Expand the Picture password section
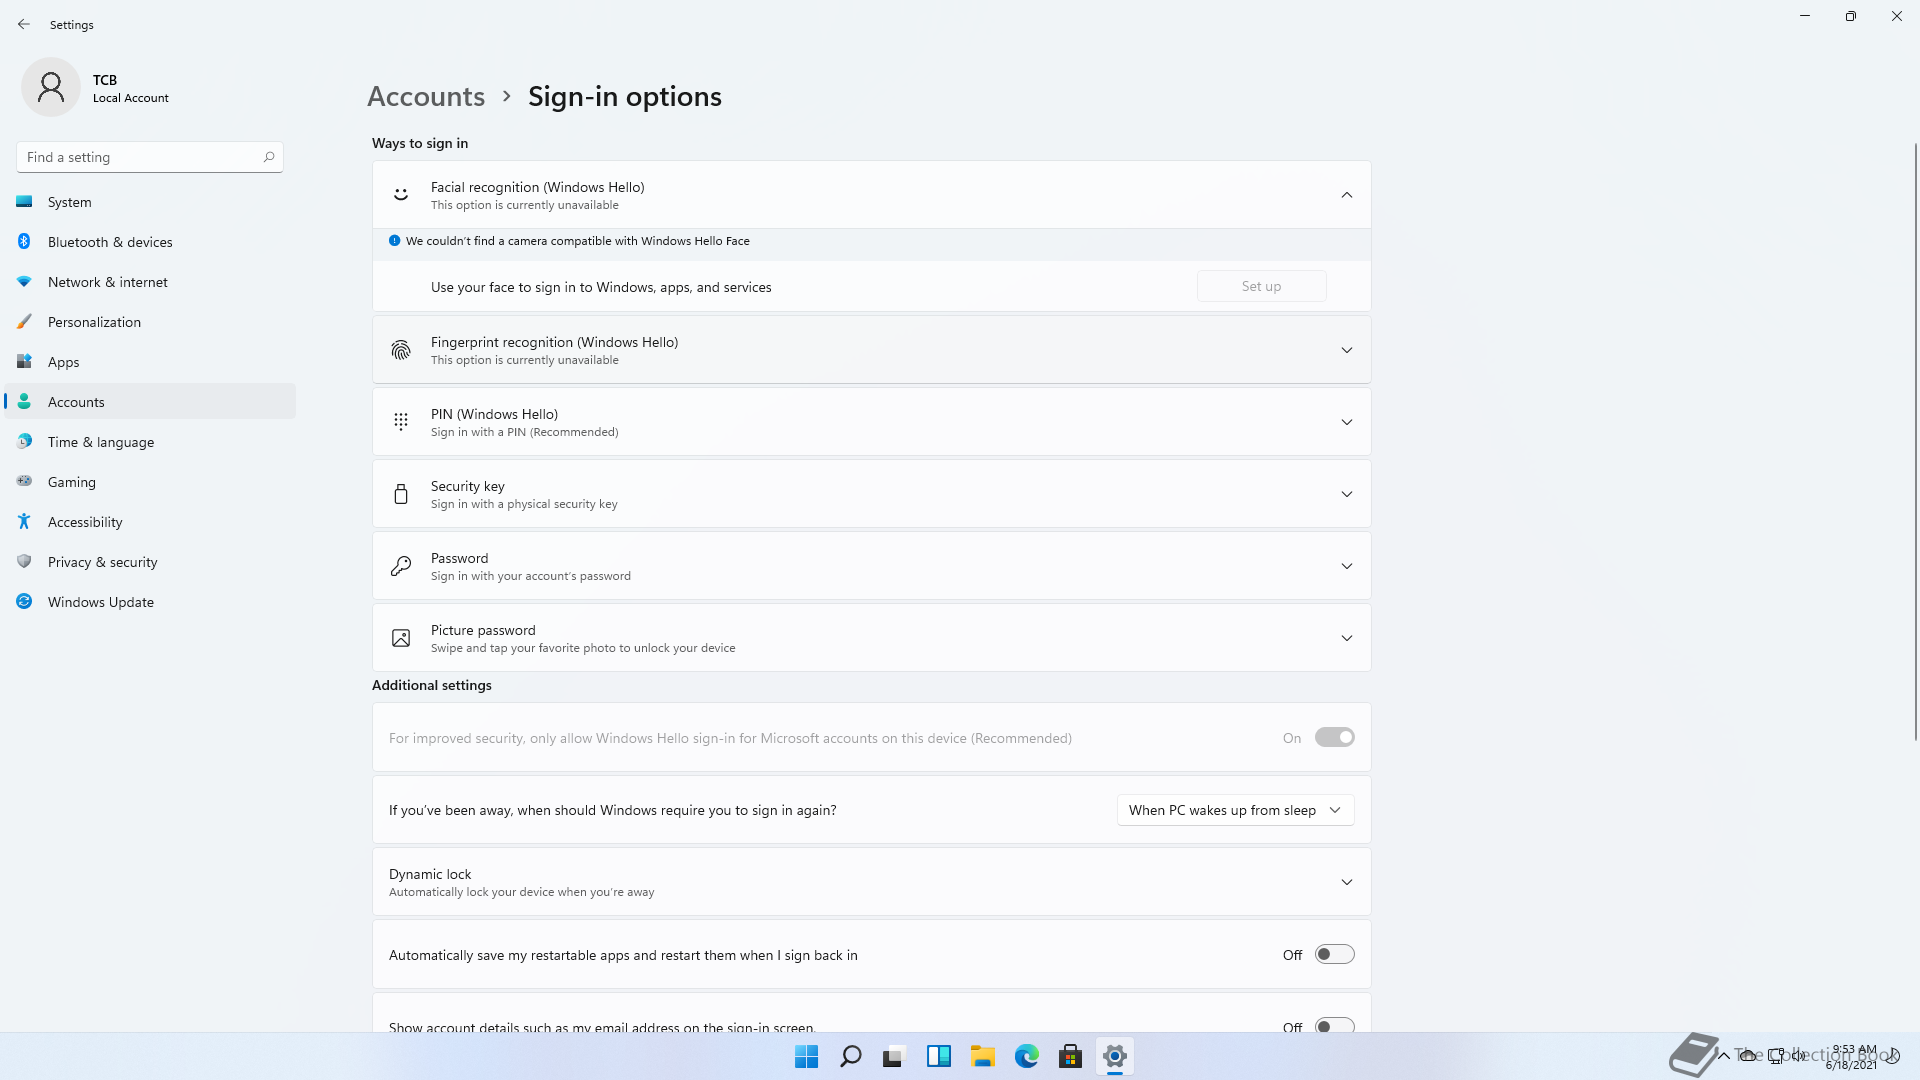 tap(1347, 638)
